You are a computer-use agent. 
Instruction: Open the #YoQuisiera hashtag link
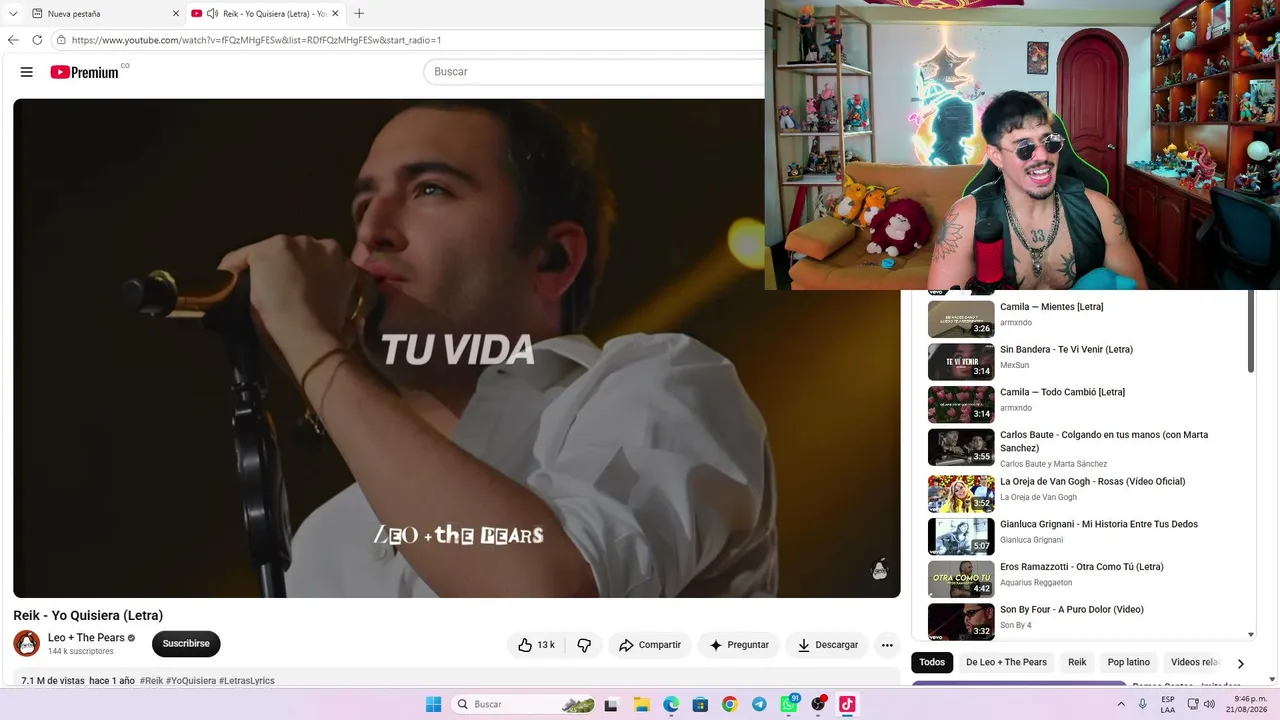click(x=191, y=681)
